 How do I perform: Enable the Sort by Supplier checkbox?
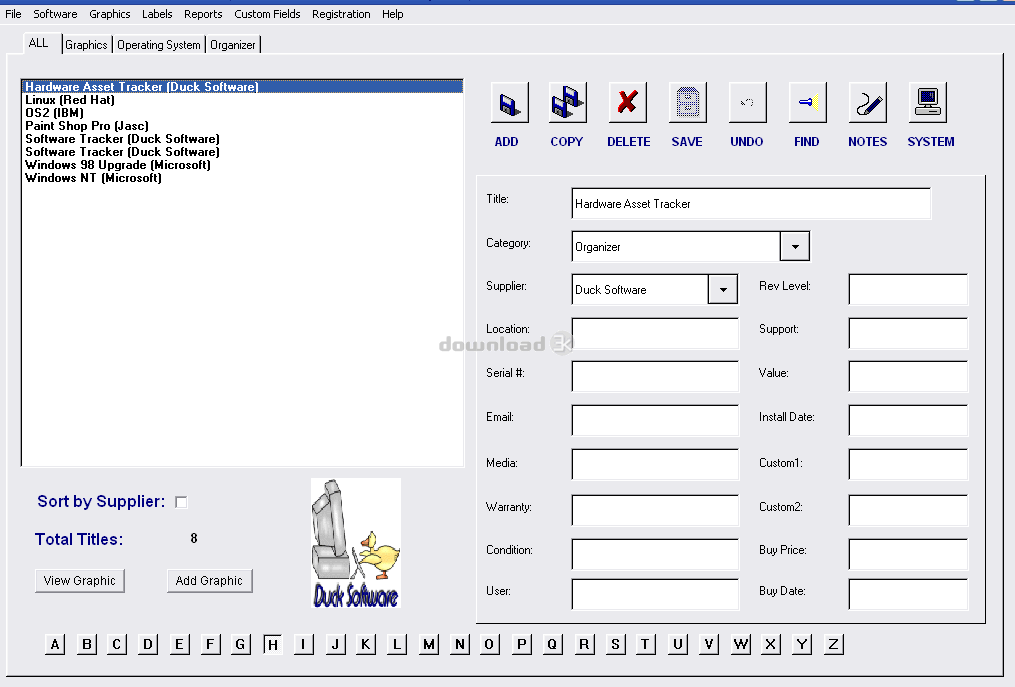(181, 502)
